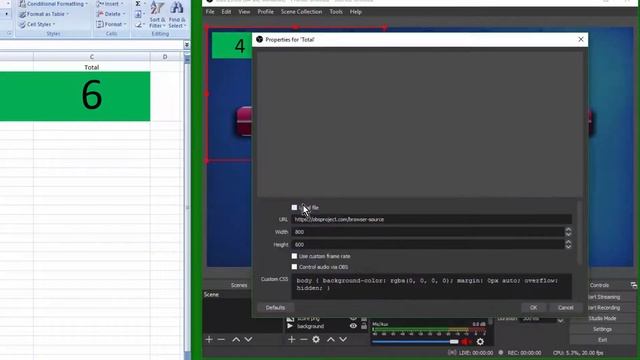
Task: Select Excel column C header
Action: [91, 56]
